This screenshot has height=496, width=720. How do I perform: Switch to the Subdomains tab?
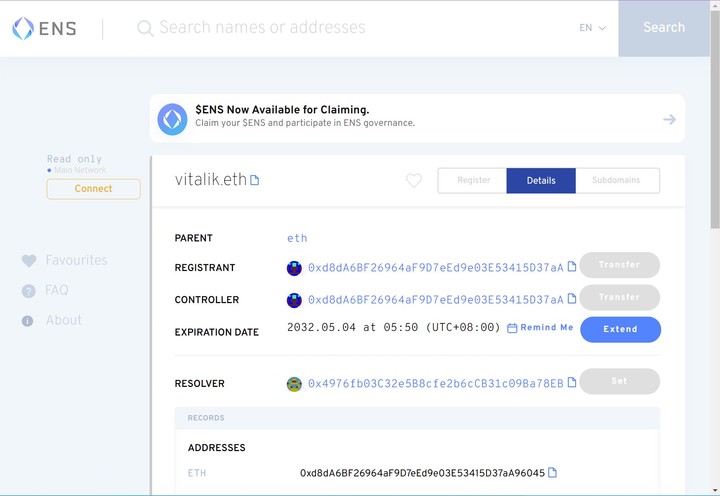click(617, 181)
